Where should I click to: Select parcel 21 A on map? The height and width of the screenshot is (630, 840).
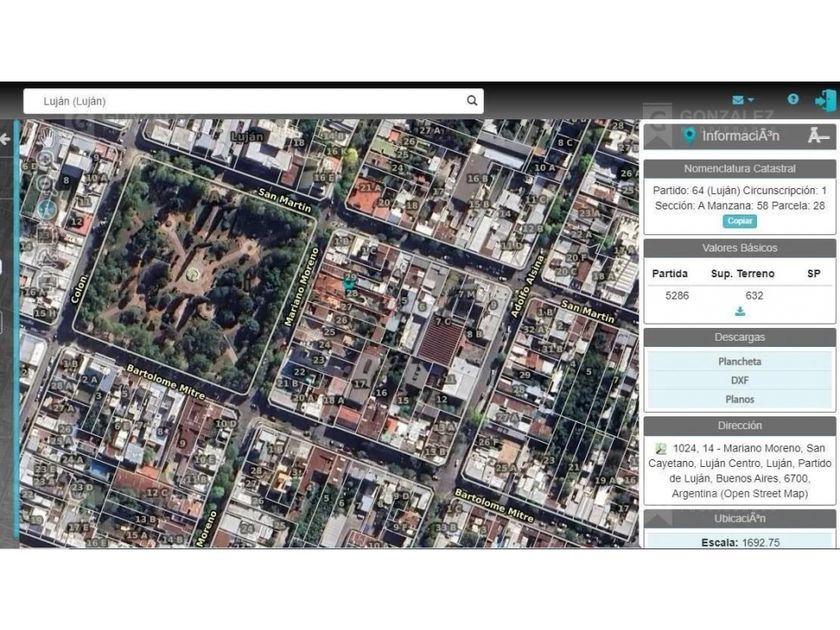pyautogui.click(x=371, y=188)
